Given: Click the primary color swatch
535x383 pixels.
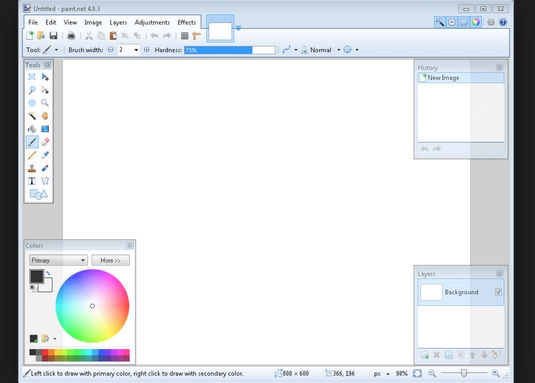Looking at the screenshot, I should pos(37,276).
